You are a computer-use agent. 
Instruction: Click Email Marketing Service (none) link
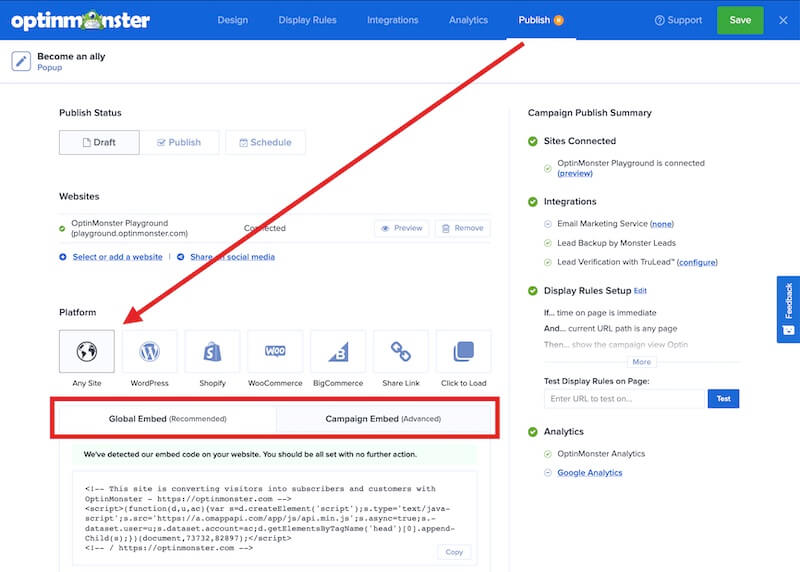click(662, 224)
